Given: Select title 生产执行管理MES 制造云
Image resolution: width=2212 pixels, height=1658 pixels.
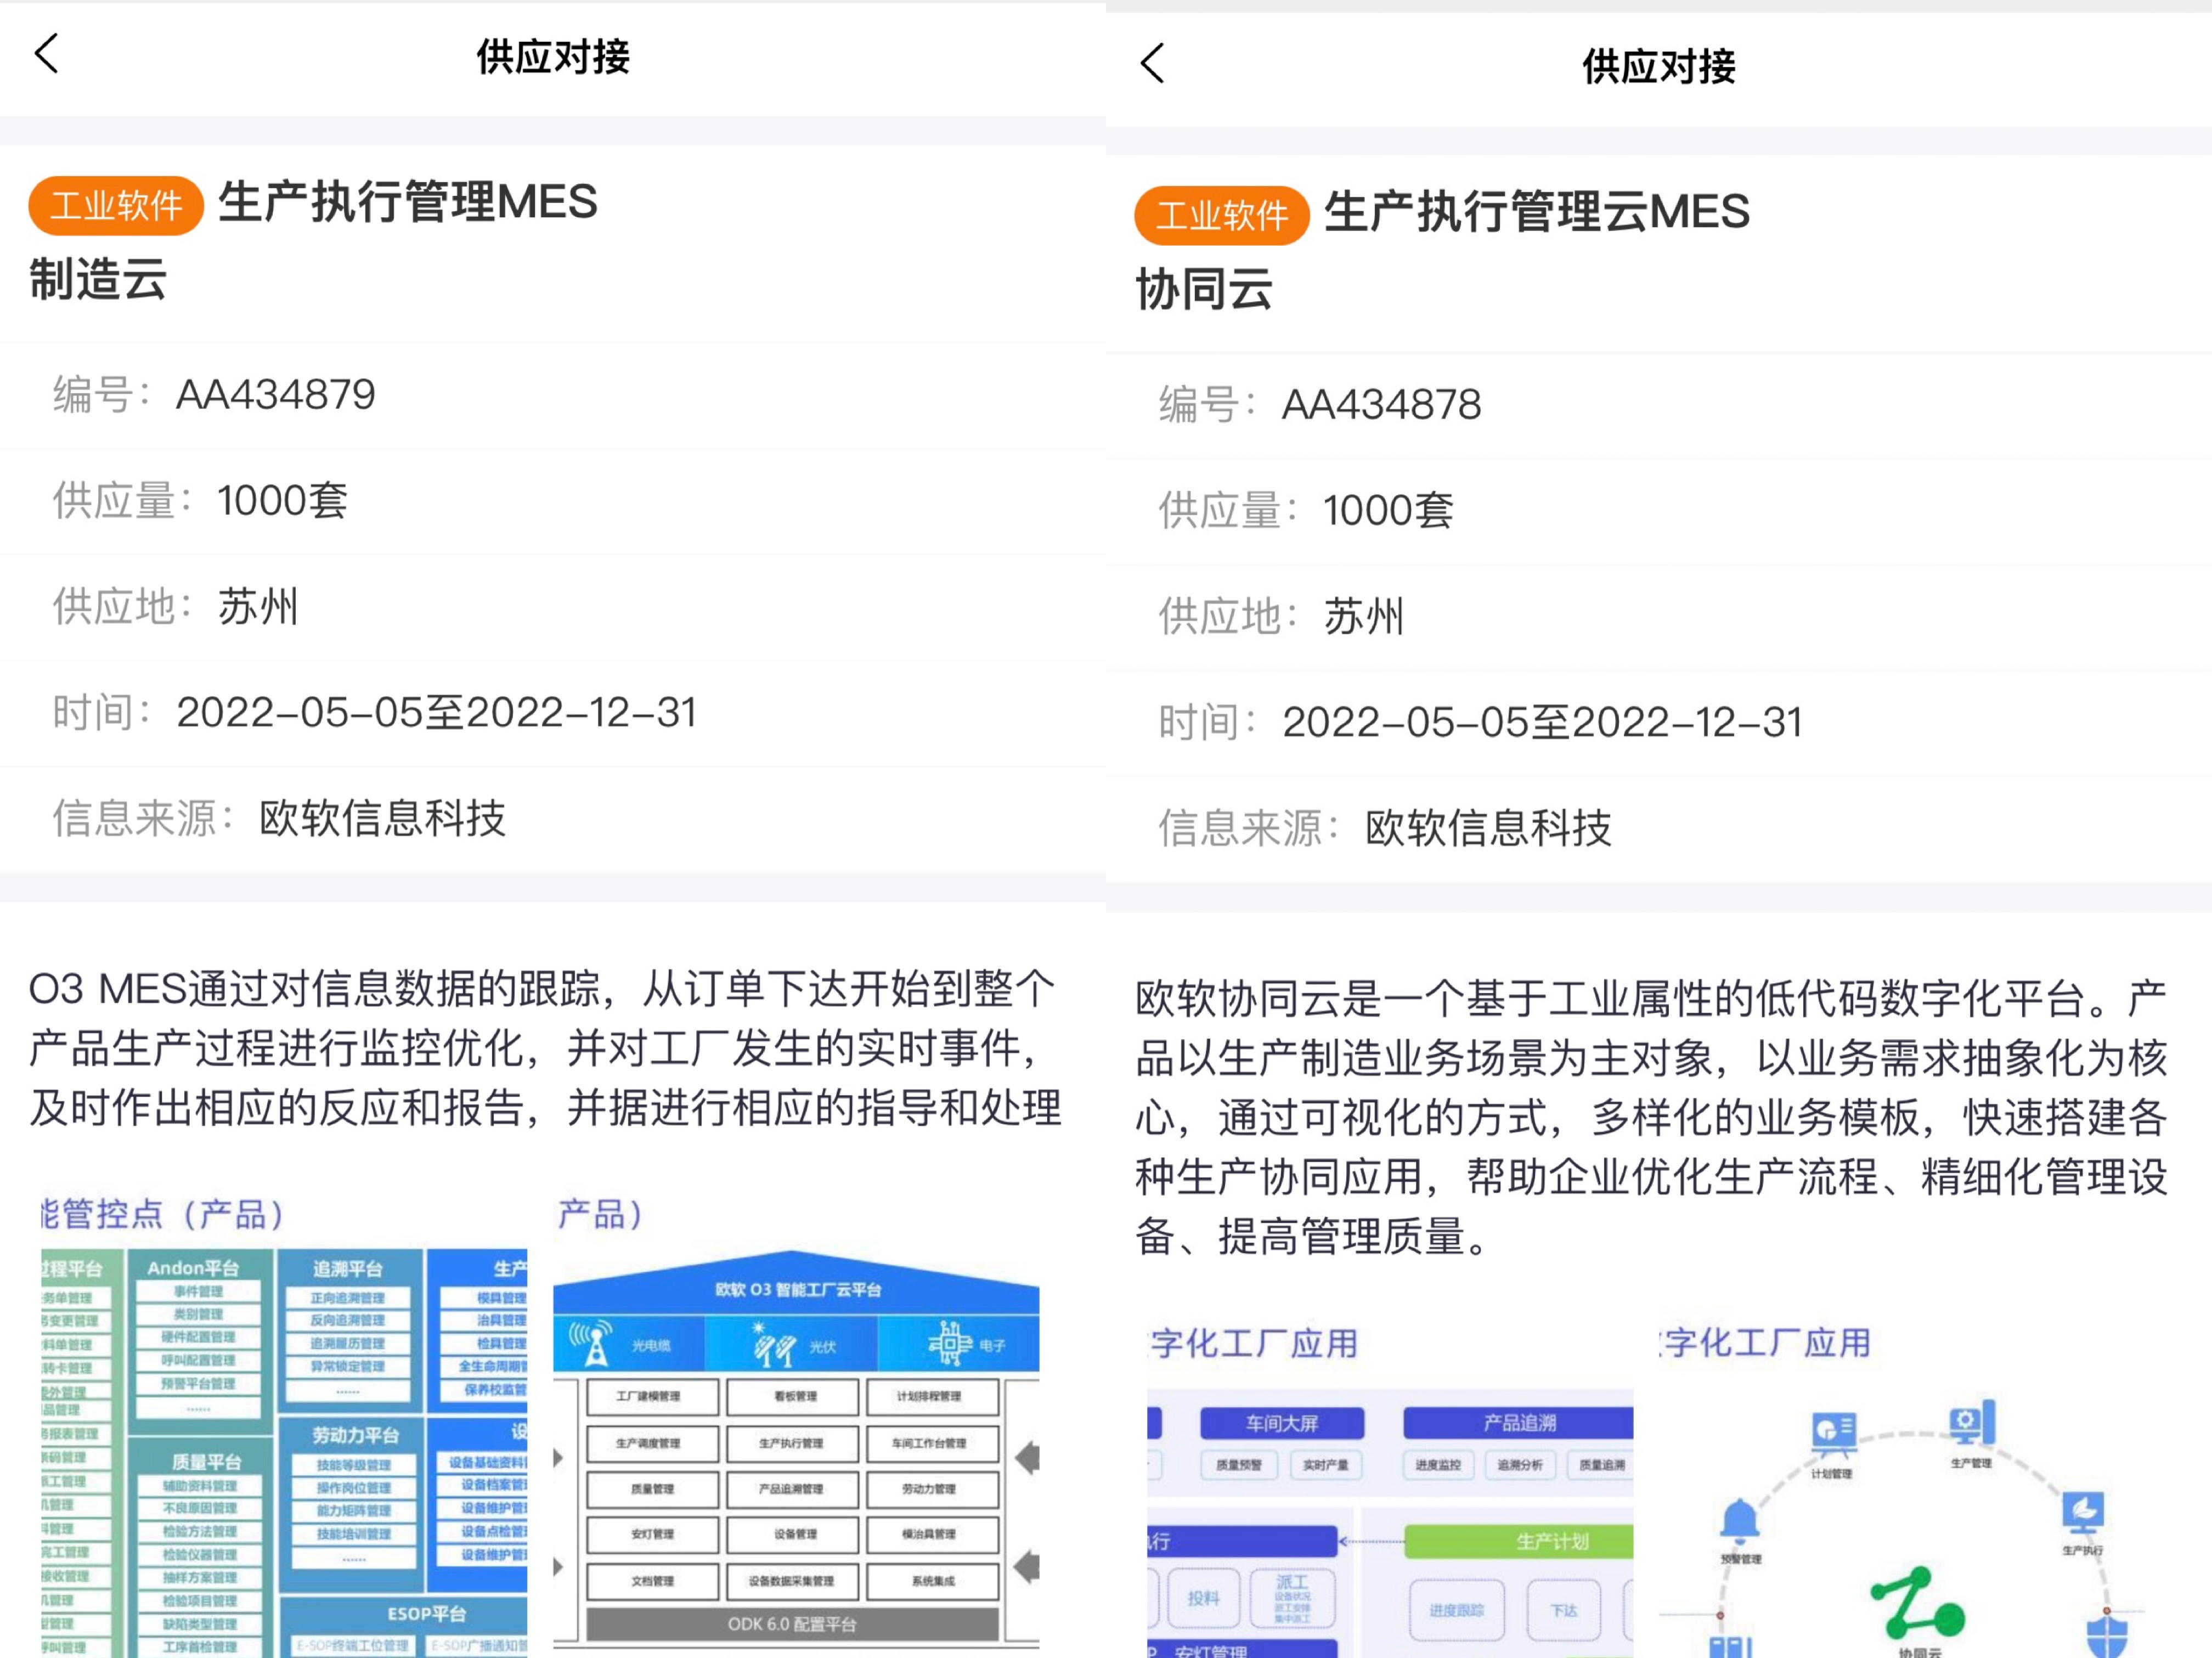Looking at the screenshot, I should (x=313, y=240).
